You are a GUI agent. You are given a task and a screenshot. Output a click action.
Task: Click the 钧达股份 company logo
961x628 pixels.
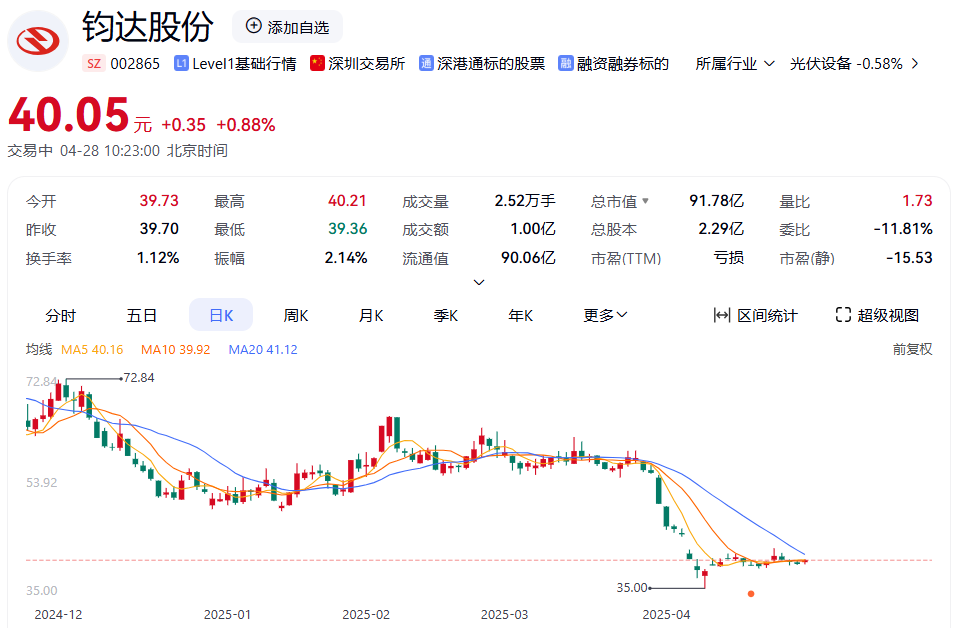pyautogui.click(x=37, y=41)
